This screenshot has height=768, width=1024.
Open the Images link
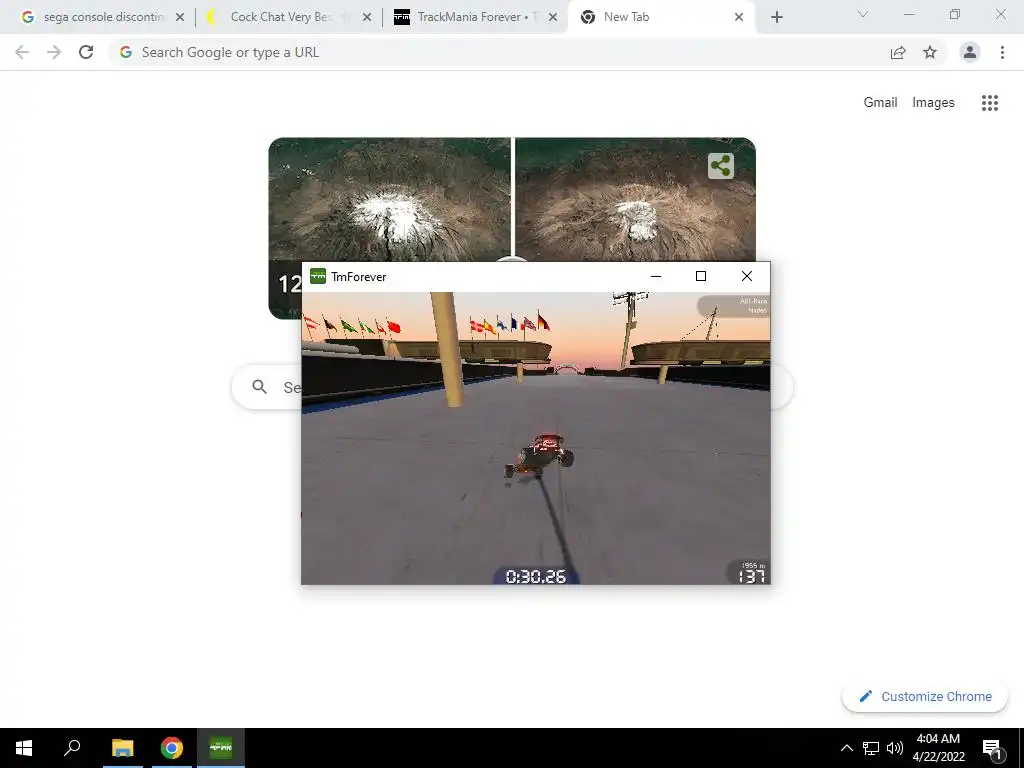pos(933,103)
